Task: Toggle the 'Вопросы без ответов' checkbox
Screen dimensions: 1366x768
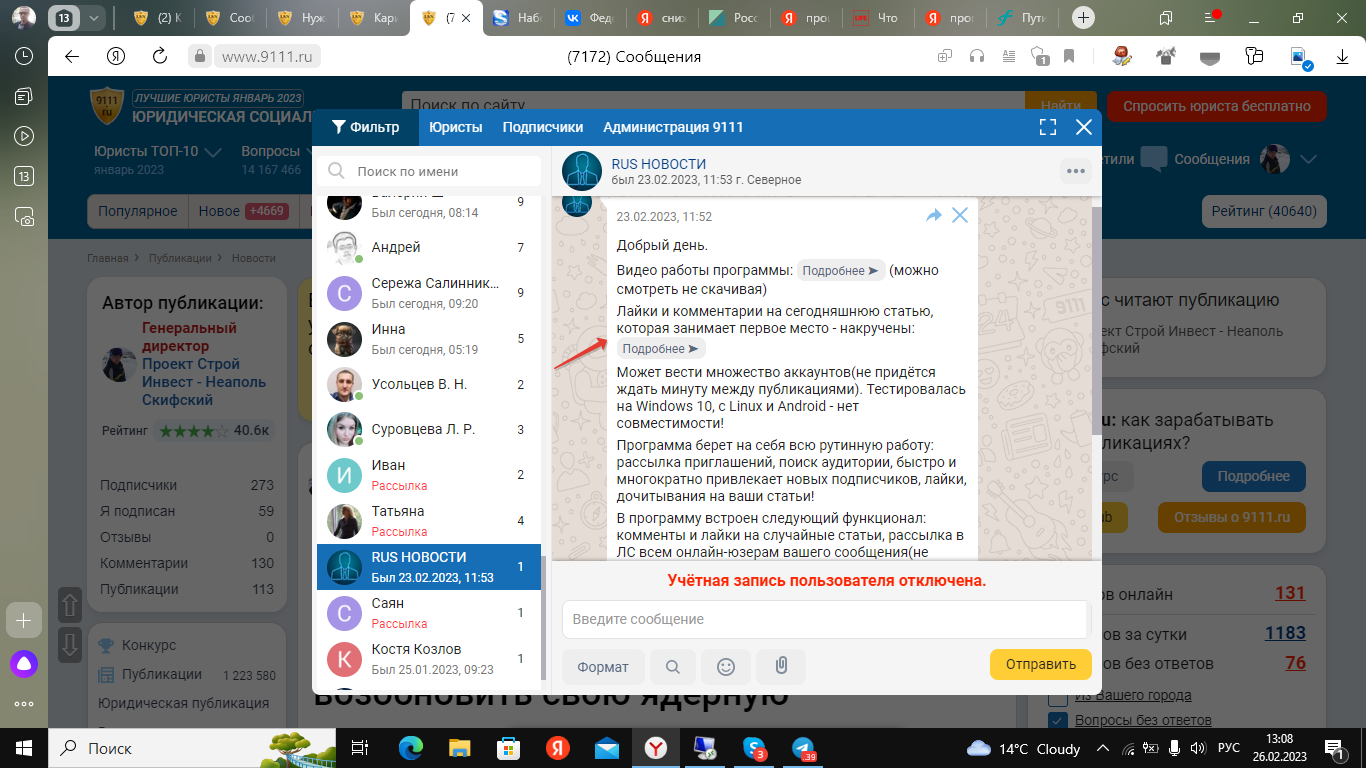Action: tap(1058, 720)
